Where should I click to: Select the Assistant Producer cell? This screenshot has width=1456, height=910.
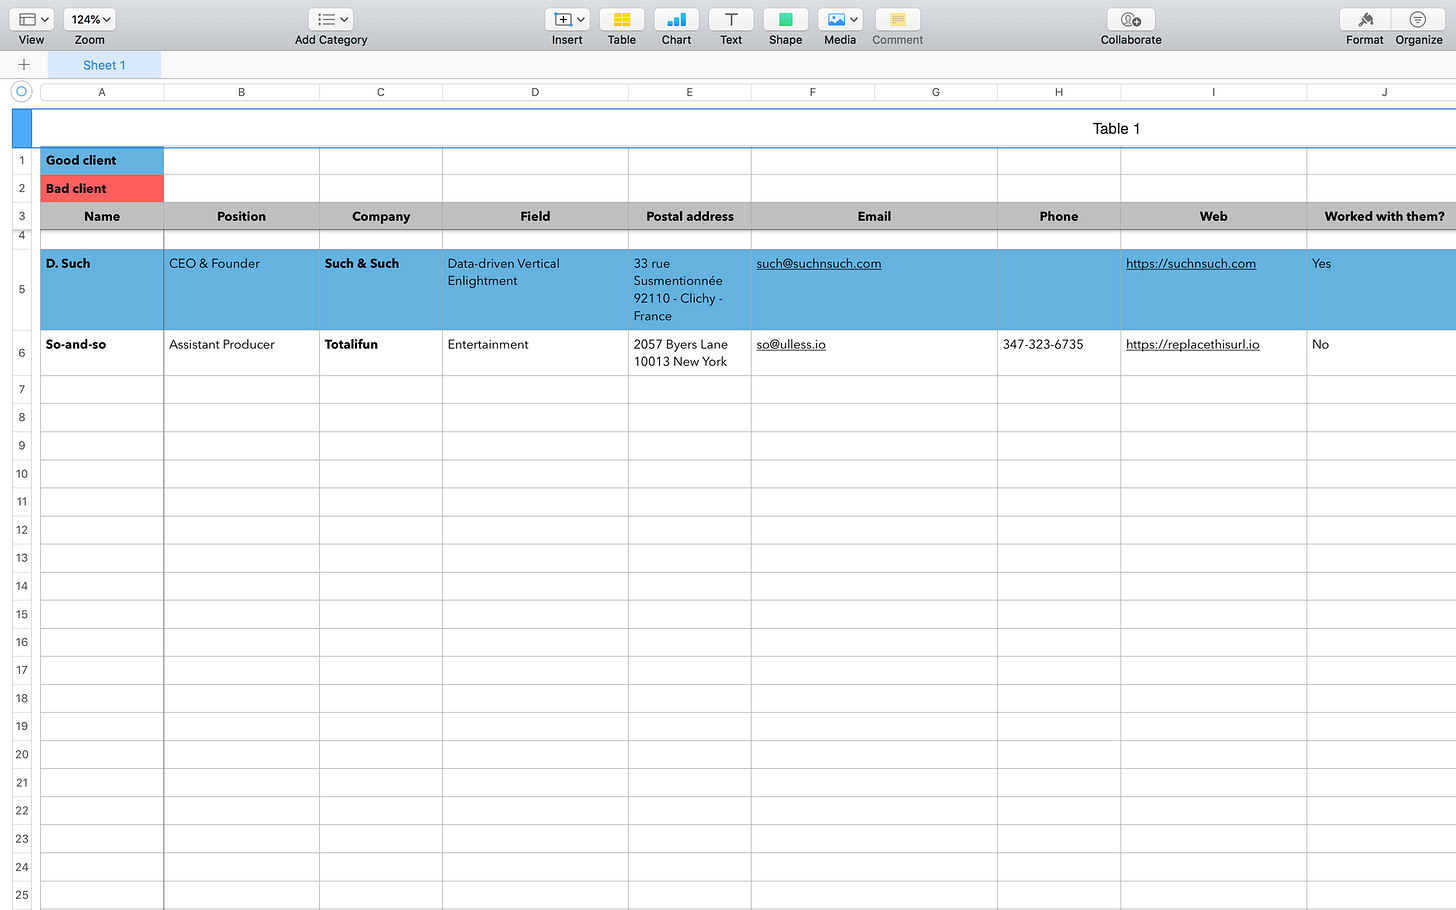coord(241,353)
